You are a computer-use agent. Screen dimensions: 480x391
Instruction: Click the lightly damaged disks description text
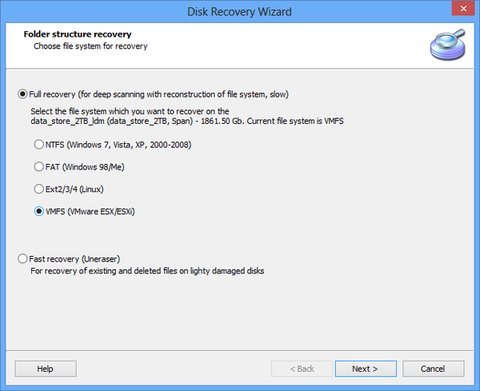147,271
